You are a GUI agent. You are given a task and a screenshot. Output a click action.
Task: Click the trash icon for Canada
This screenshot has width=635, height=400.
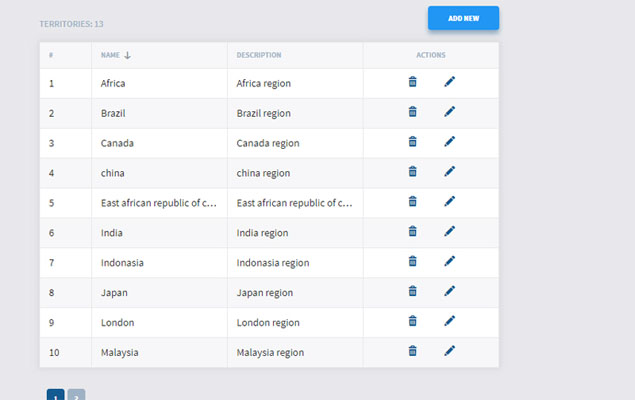(x=412, y=142)
